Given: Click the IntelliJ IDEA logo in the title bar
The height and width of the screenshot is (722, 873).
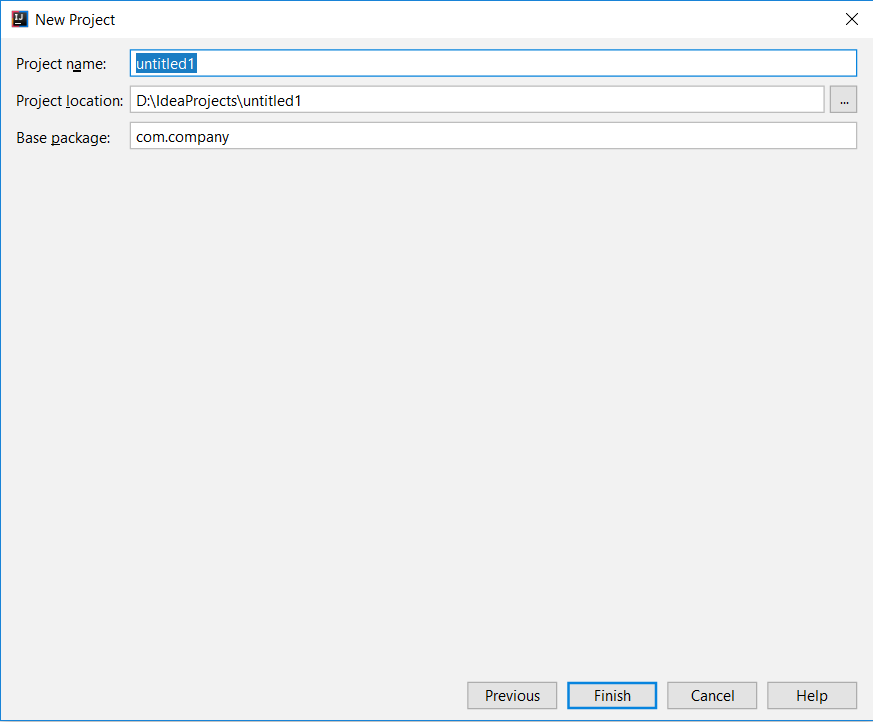Looking at the screenshot, I should coord(18,18).
